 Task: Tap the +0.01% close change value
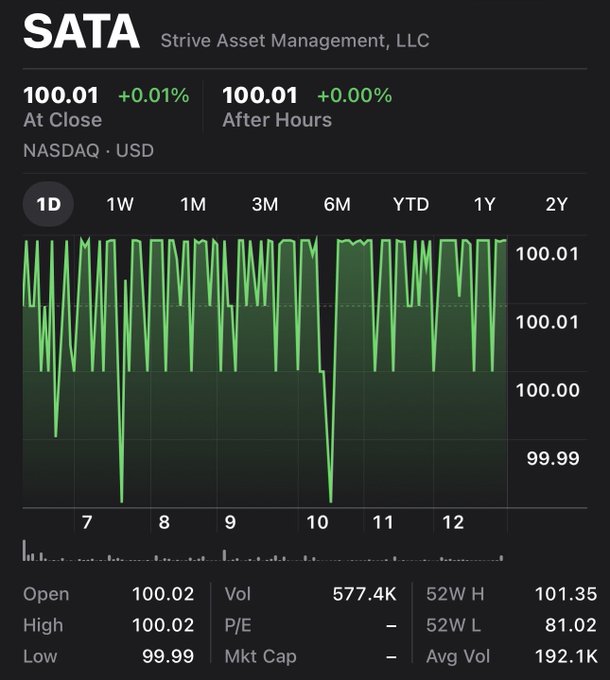point(154,95)
